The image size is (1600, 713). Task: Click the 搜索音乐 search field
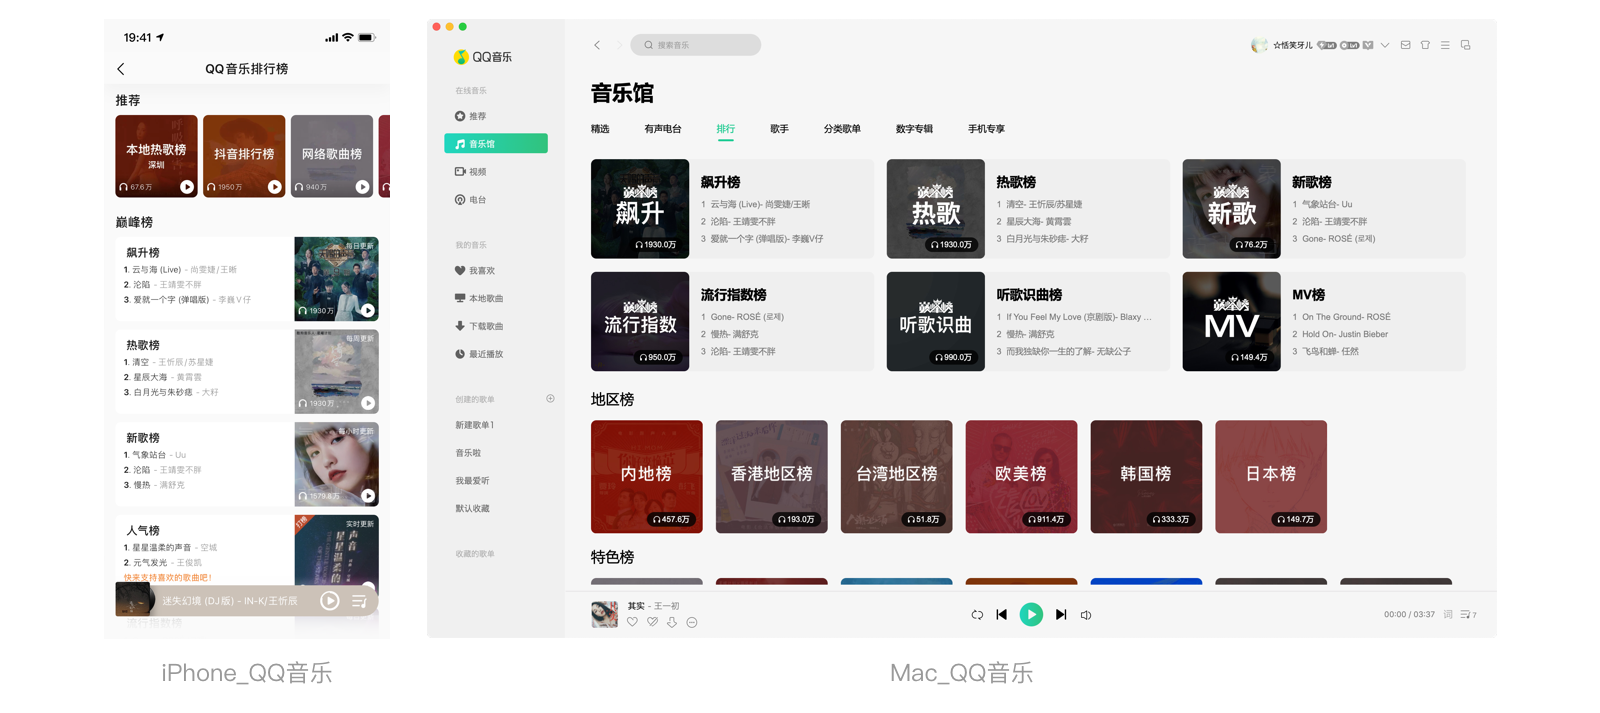pyautogui.click(x=696, y=45)
